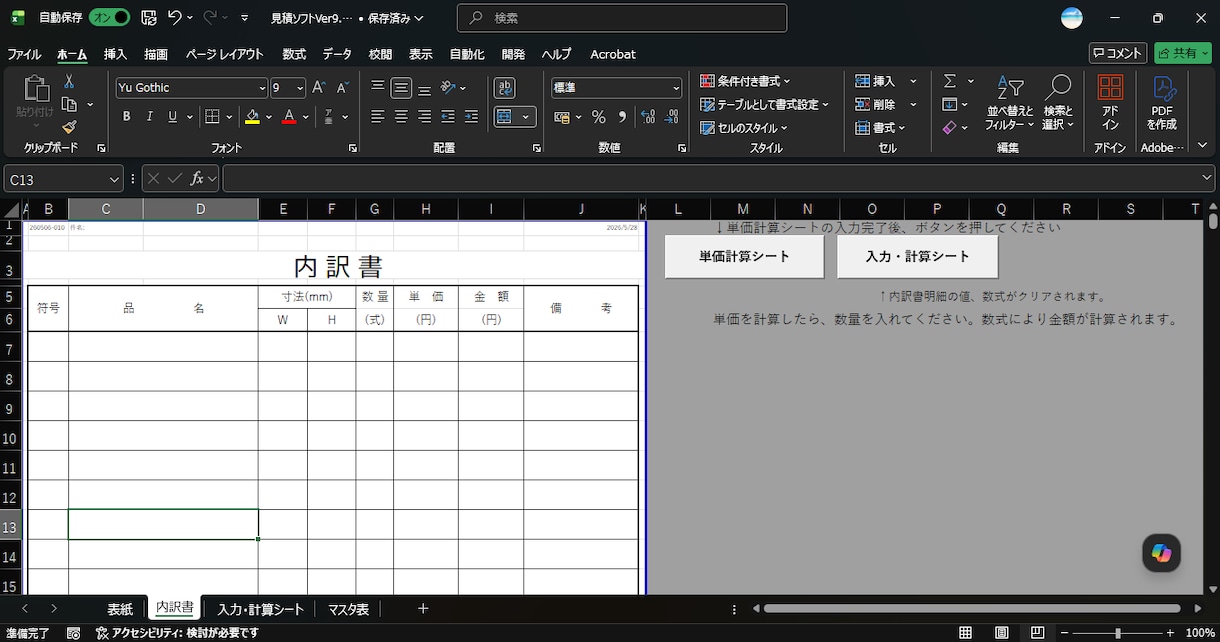Toggle Underline formatting
1220x642 pixels.
[x=173, y=117]
